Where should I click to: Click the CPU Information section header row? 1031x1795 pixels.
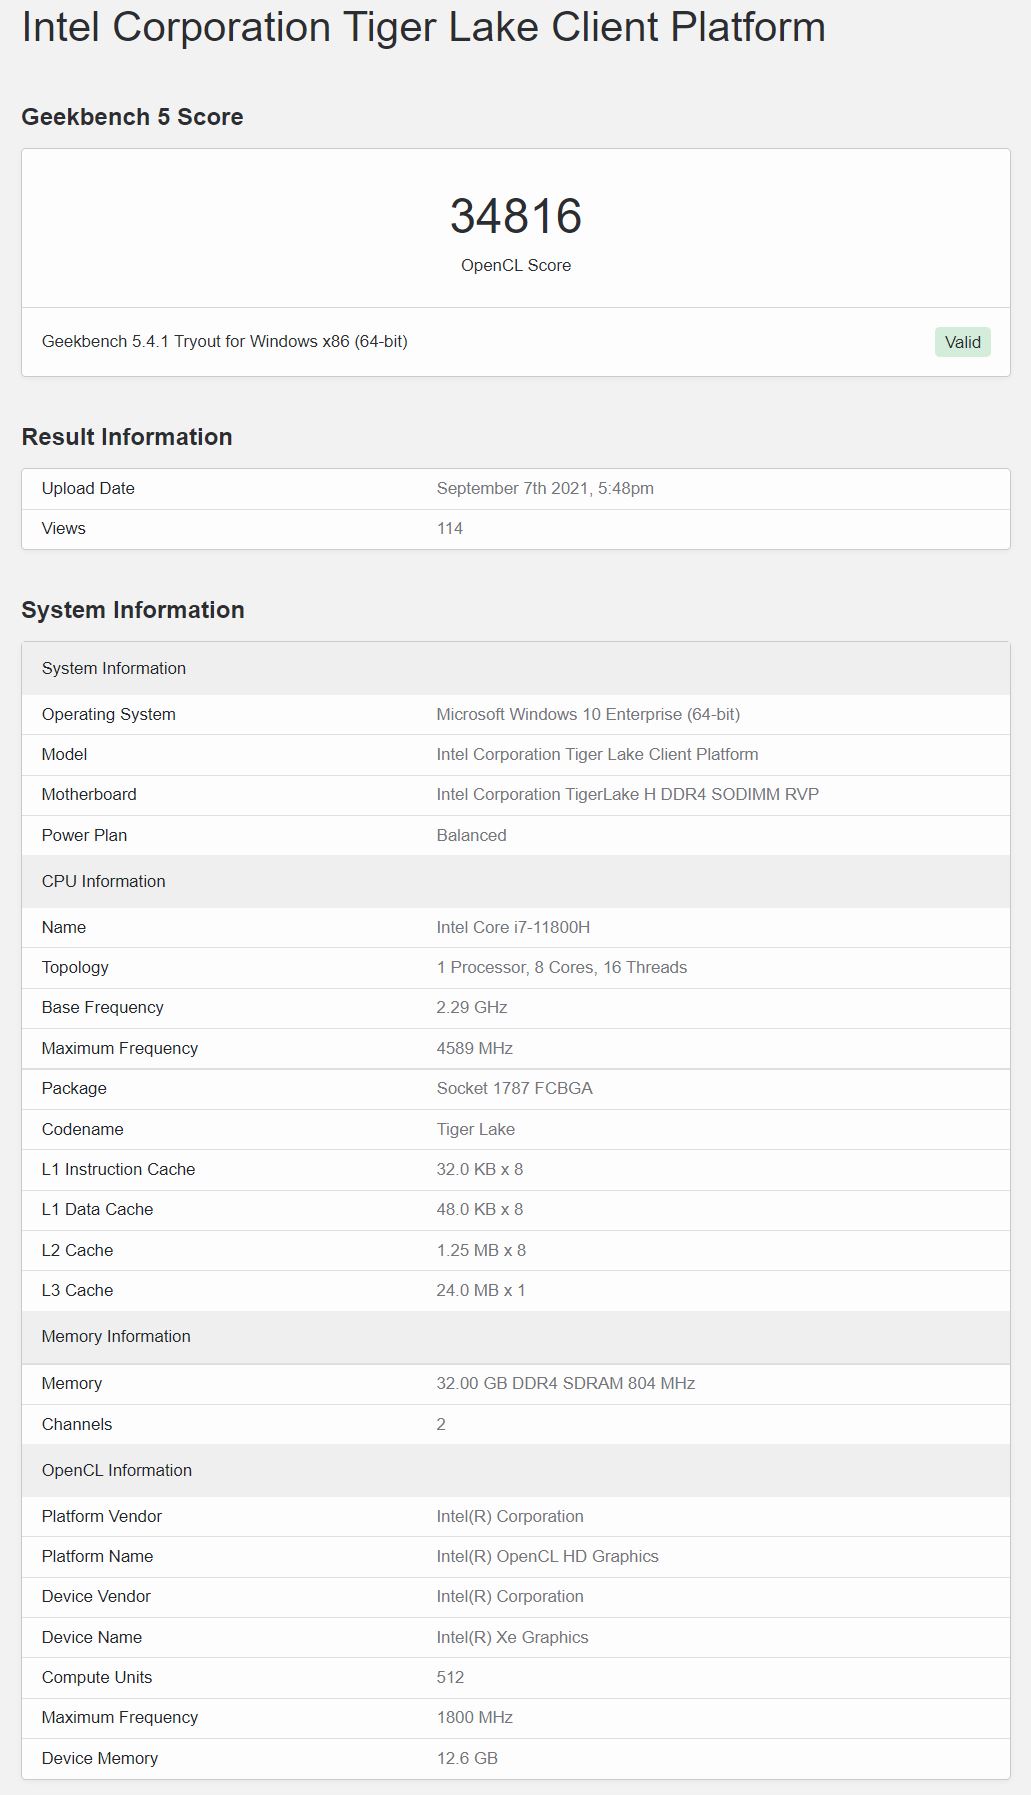pyautogui.click(x=516, y=881)
